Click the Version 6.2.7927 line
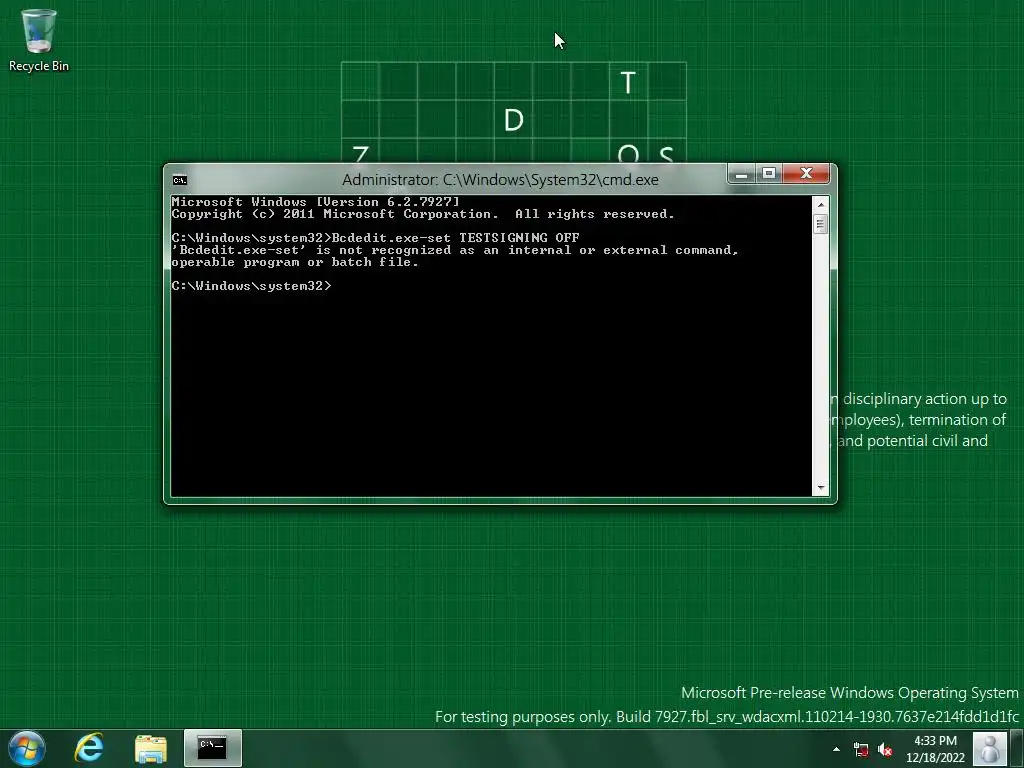Image resolution: width=1024 pixels, height=768 pixels. pos(315,202)
